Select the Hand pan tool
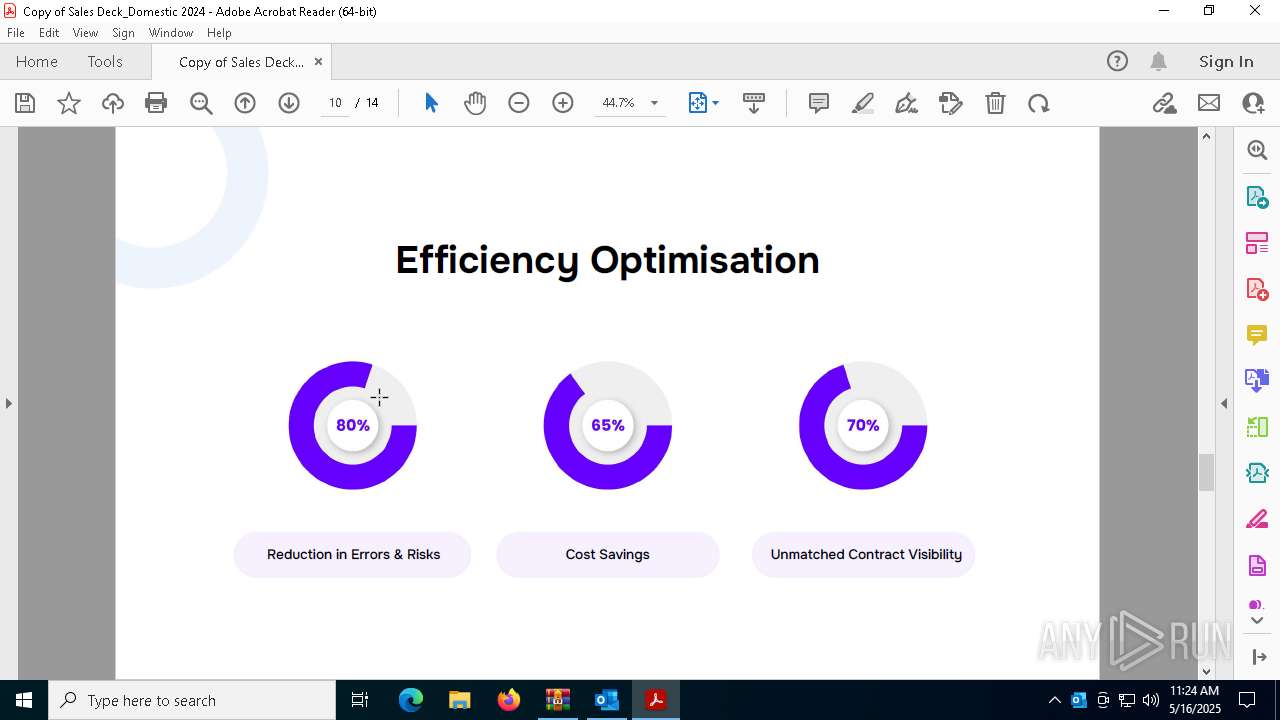The width and height of the screenshot is (1280, 720). coord(475,103)
